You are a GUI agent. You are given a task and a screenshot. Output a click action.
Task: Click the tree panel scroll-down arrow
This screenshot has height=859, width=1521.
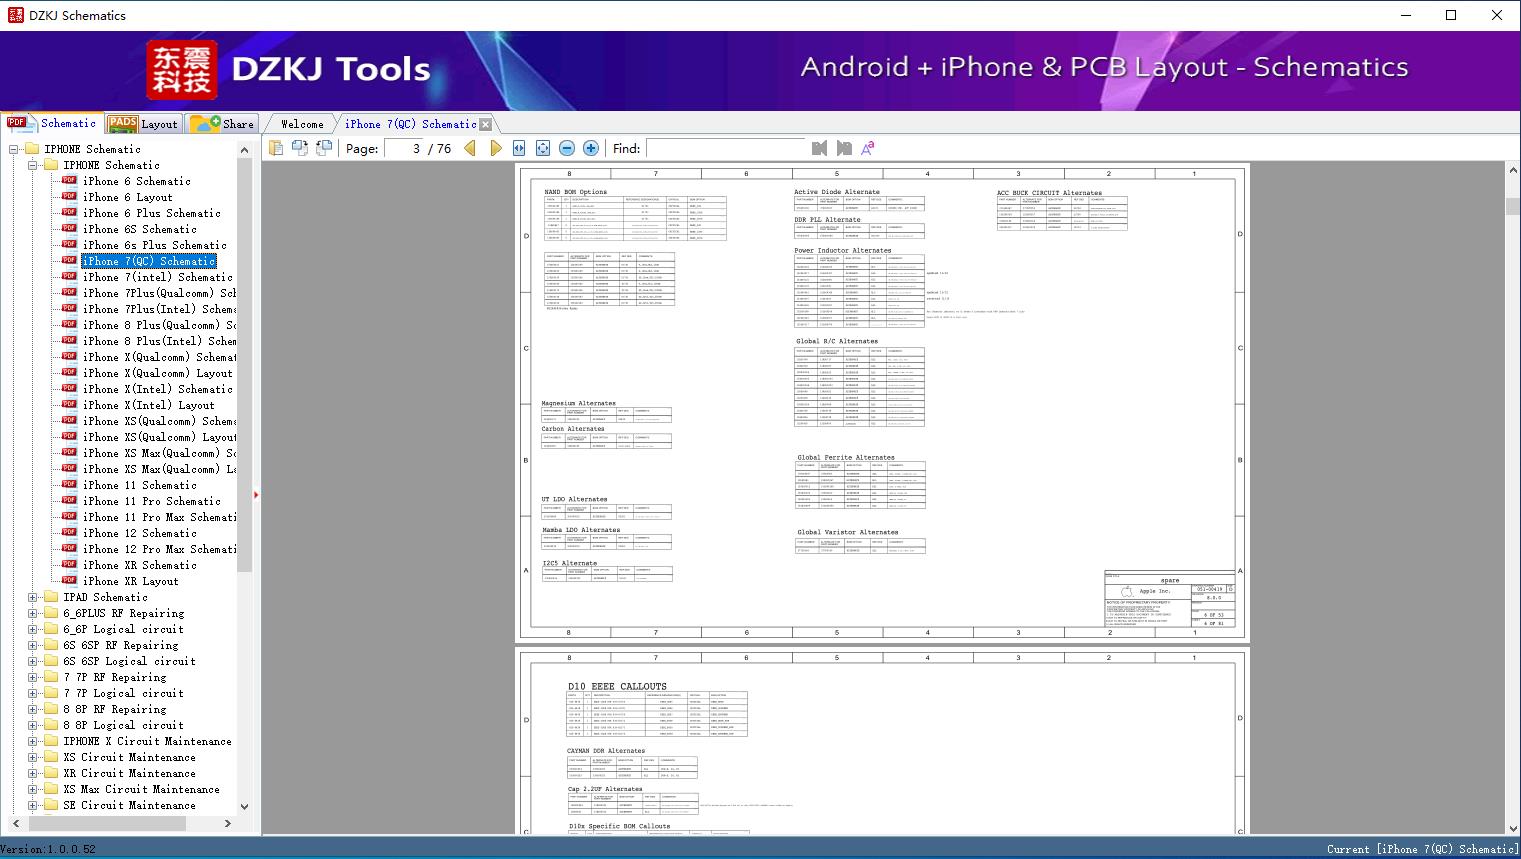coord(244,806)
